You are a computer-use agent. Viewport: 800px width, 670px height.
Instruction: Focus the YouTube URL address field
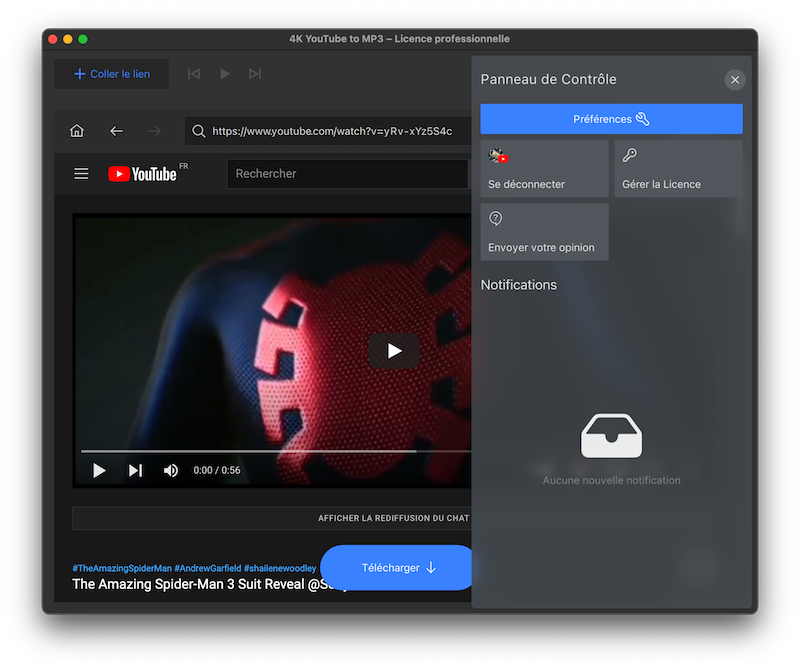click(x=328, y=131)
